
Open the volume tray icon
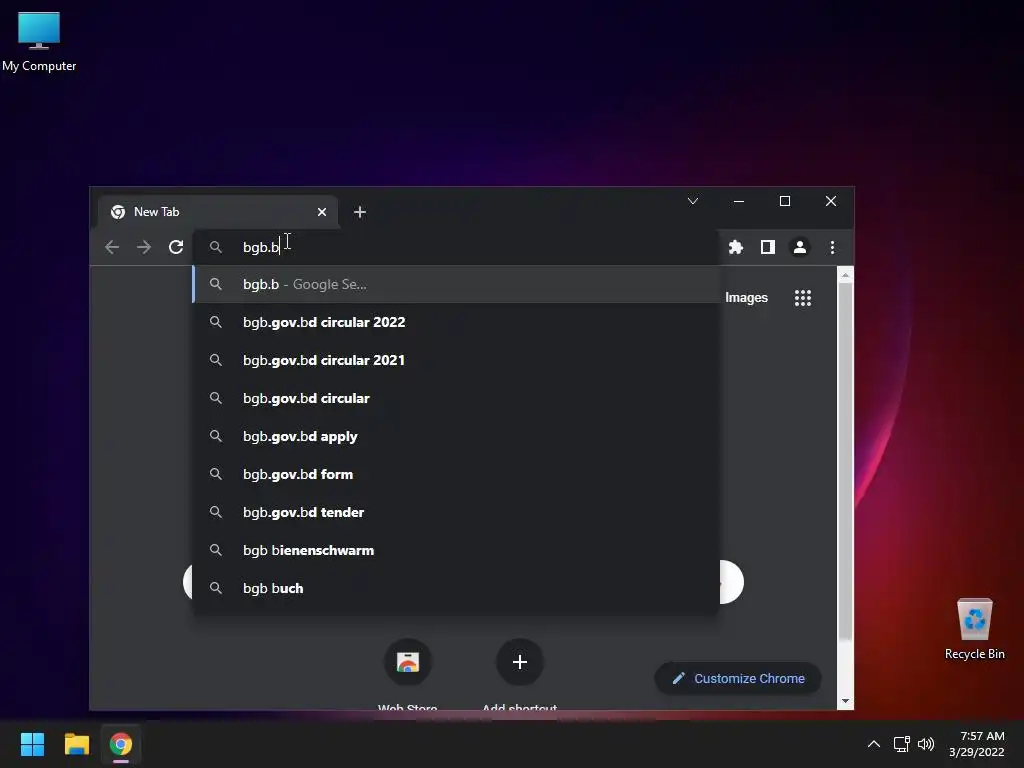click(926, 744)
